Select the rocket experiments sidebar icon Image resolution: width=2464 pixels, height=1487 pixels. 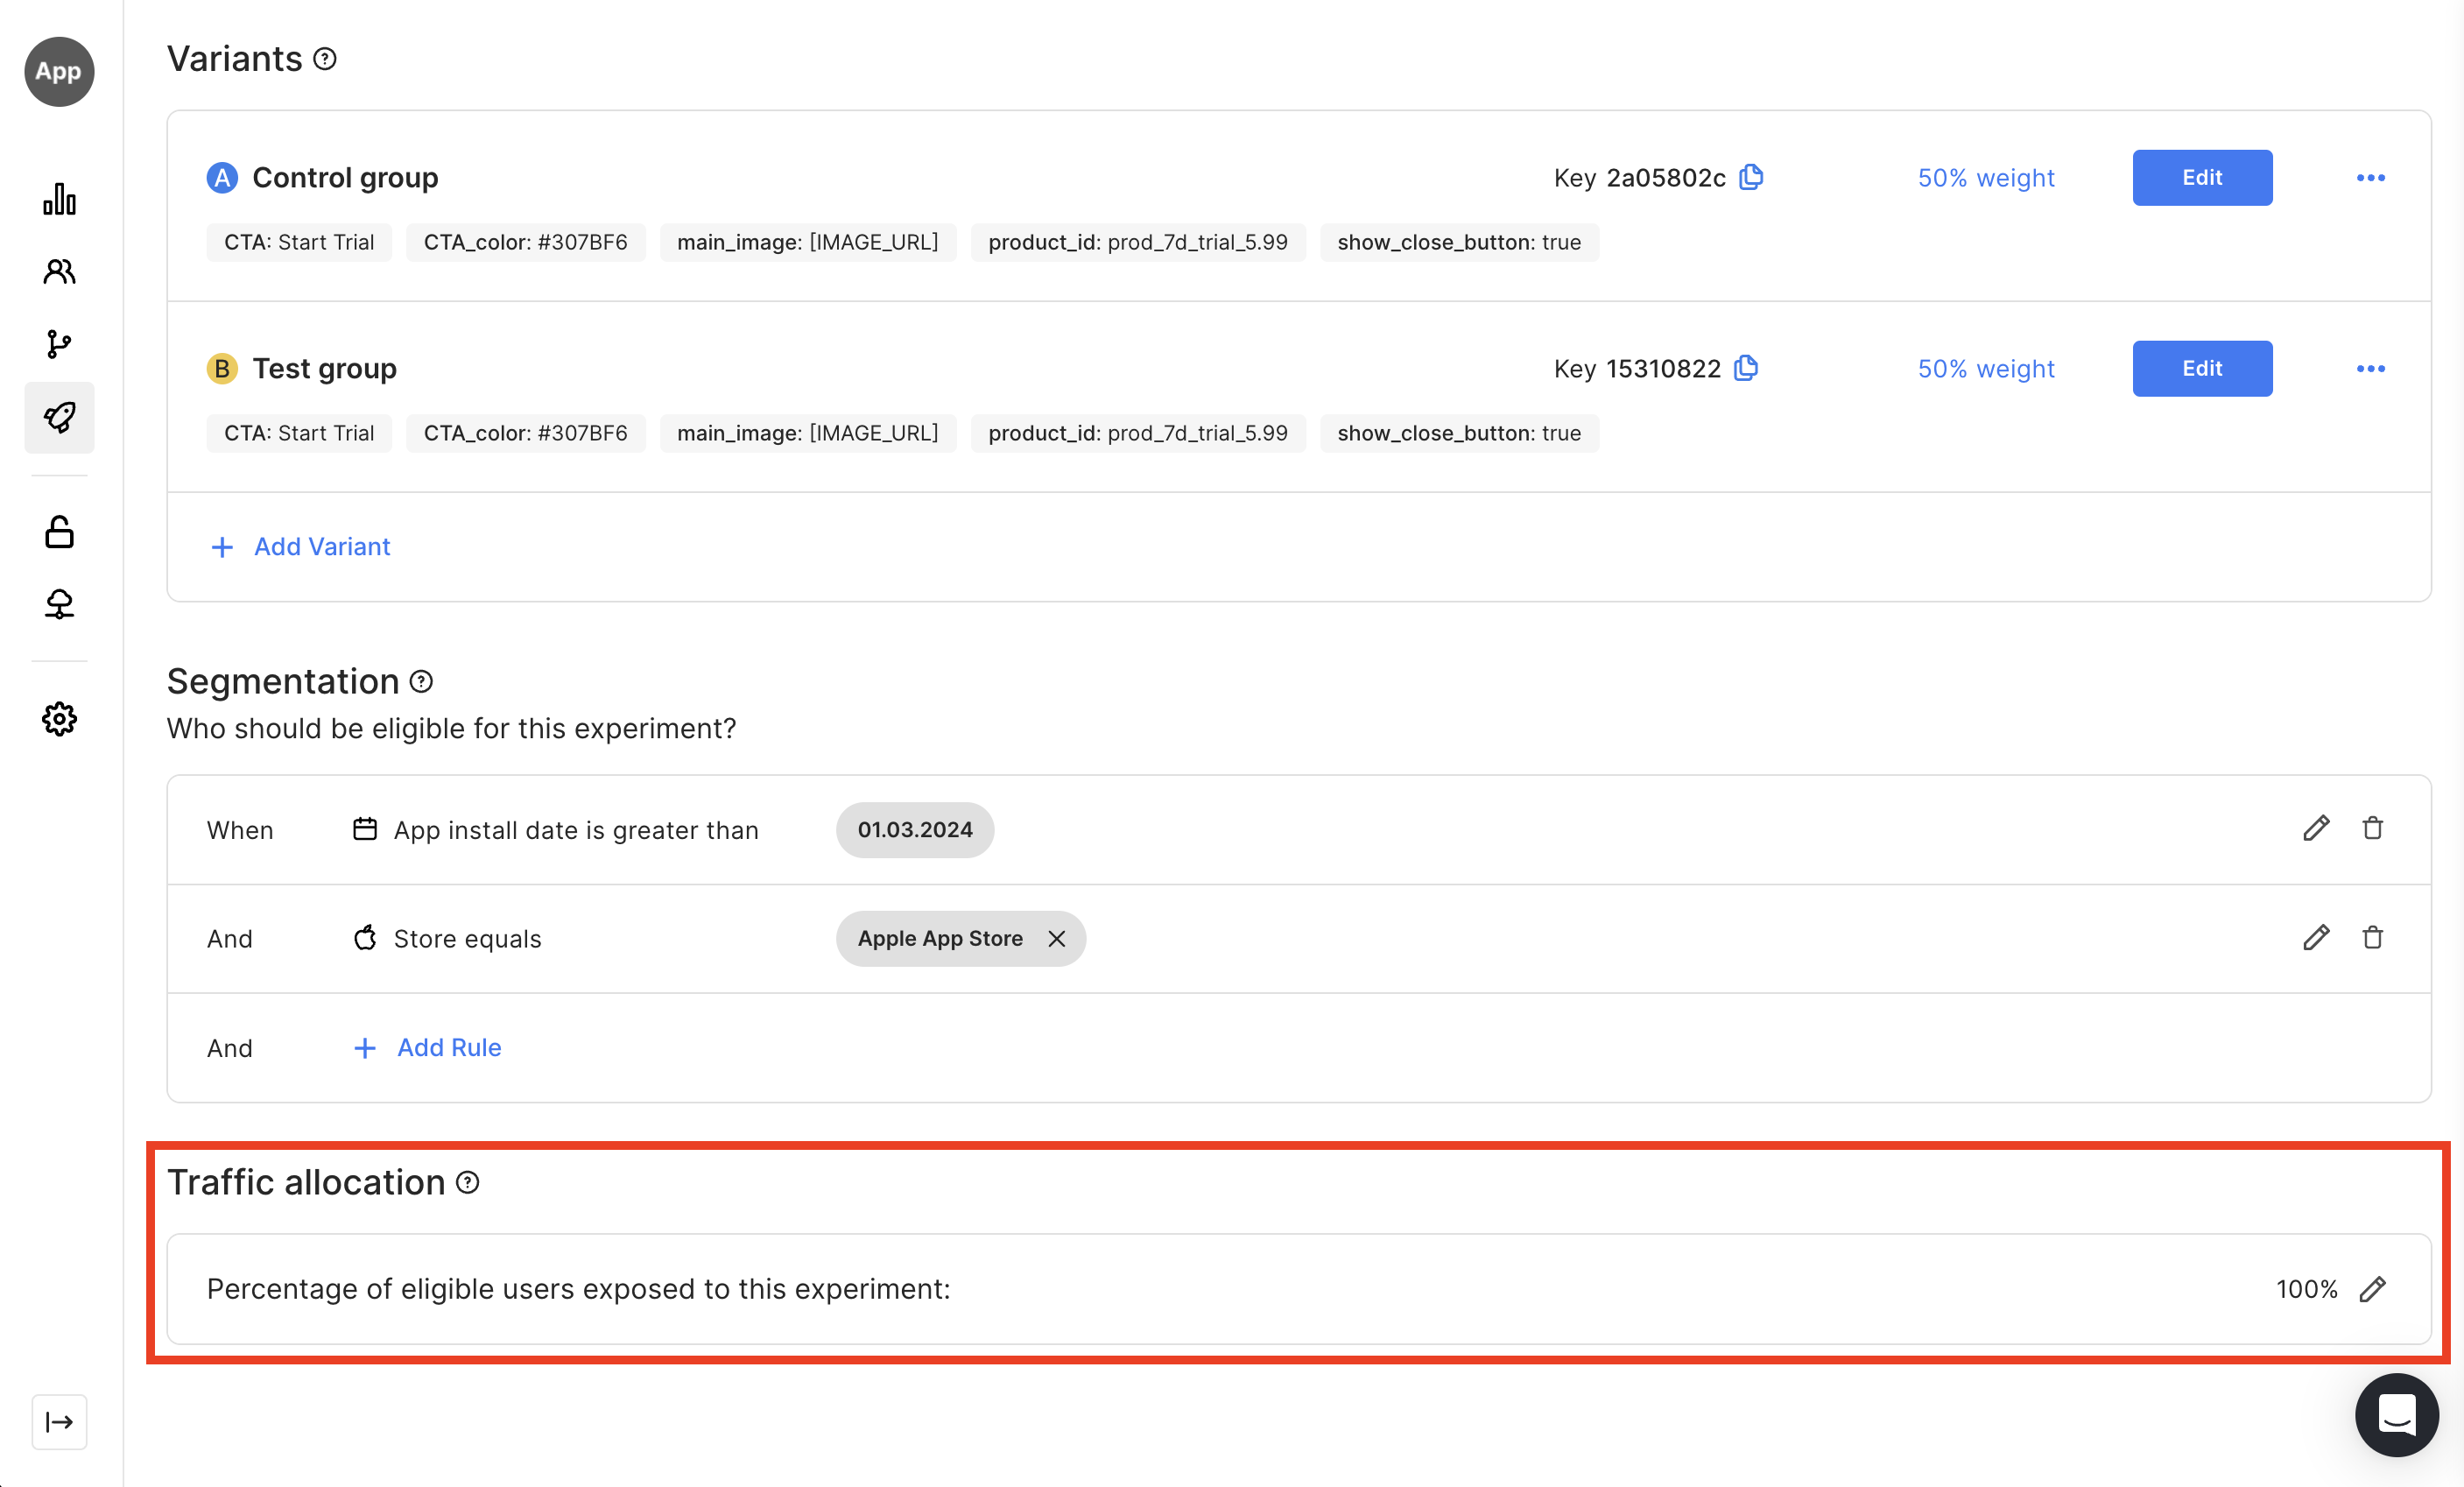59,417
